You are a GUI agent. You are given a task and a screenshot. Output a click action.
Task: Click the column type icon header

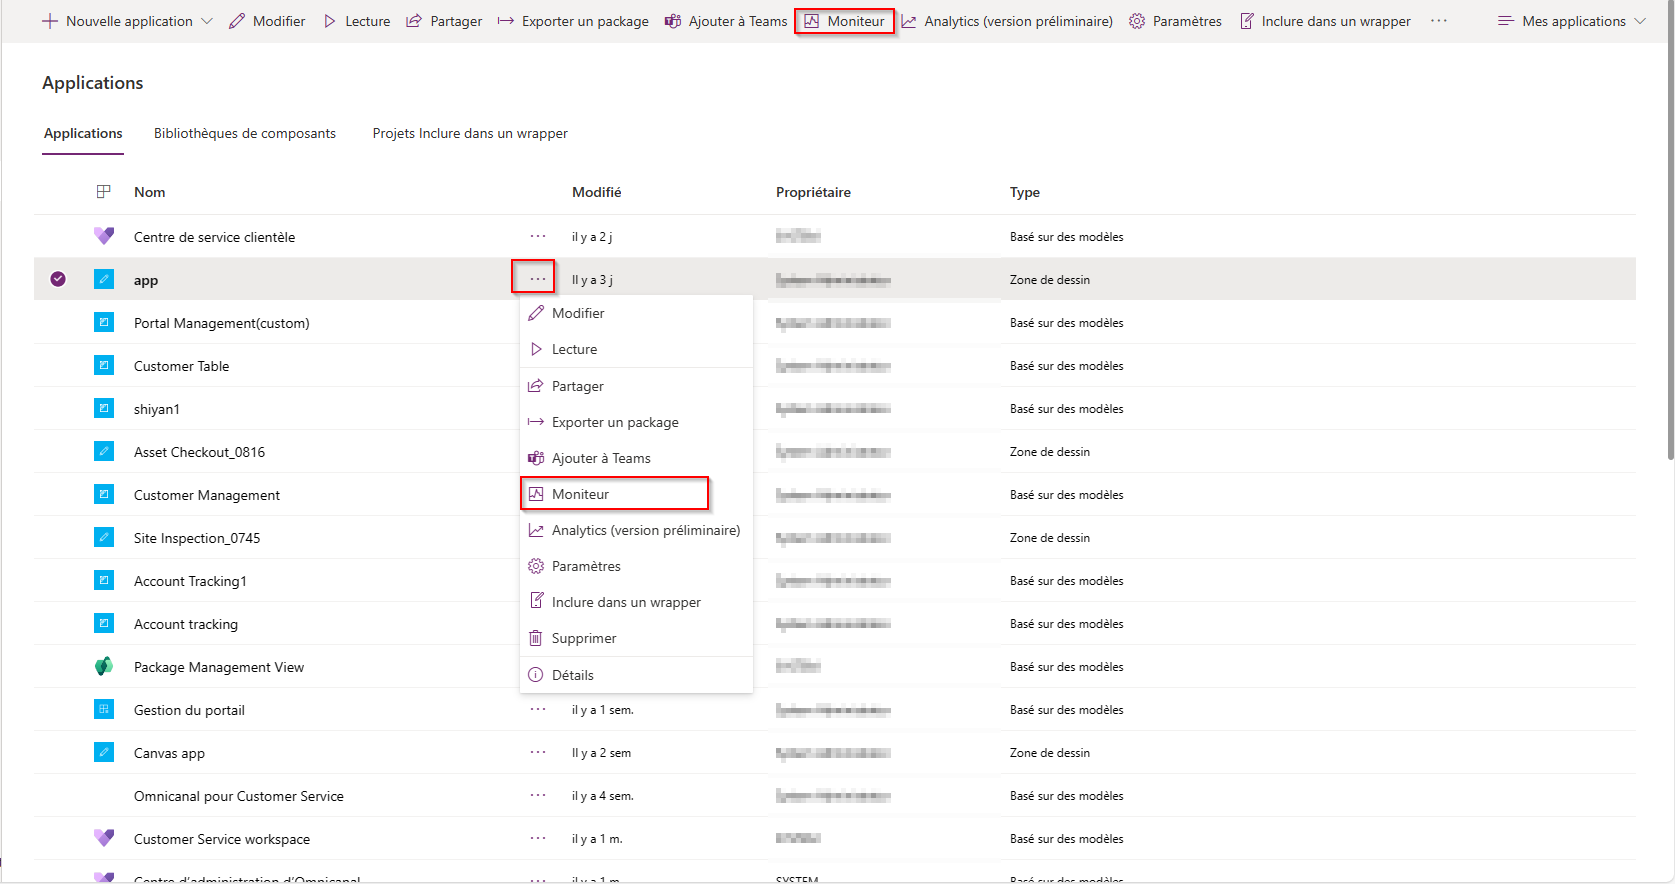tap(104, 192)
